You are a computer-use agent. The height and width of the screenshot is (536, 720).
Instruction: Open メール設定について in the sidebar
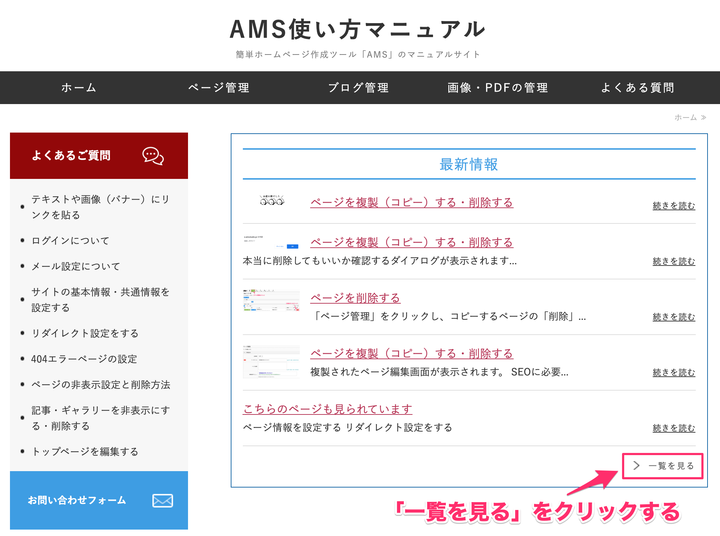[x=75, y=267]
